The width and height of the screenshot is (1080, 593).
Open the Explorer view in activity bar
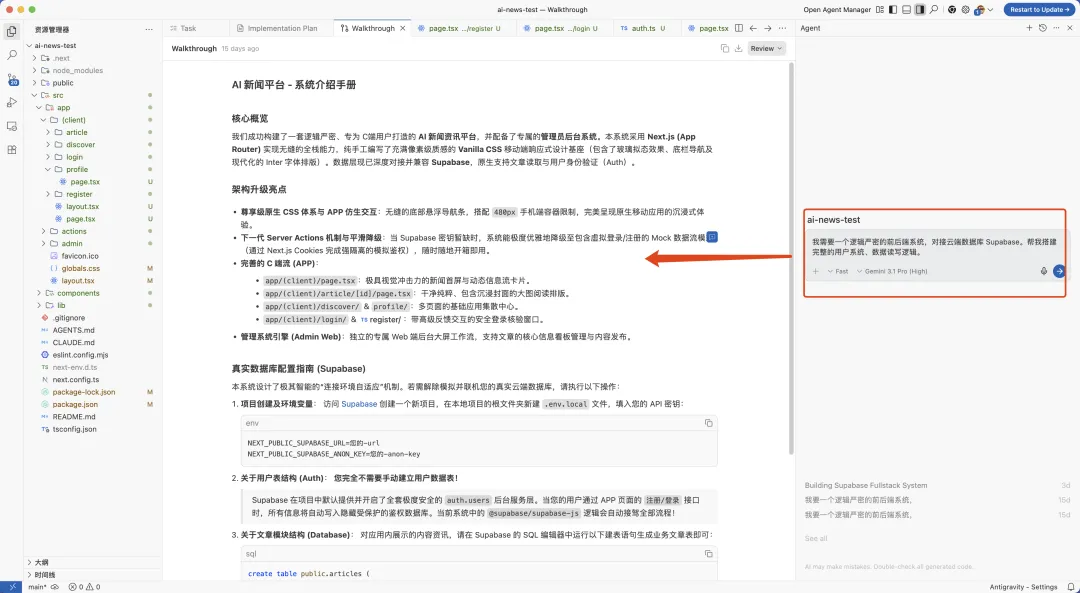12,31
